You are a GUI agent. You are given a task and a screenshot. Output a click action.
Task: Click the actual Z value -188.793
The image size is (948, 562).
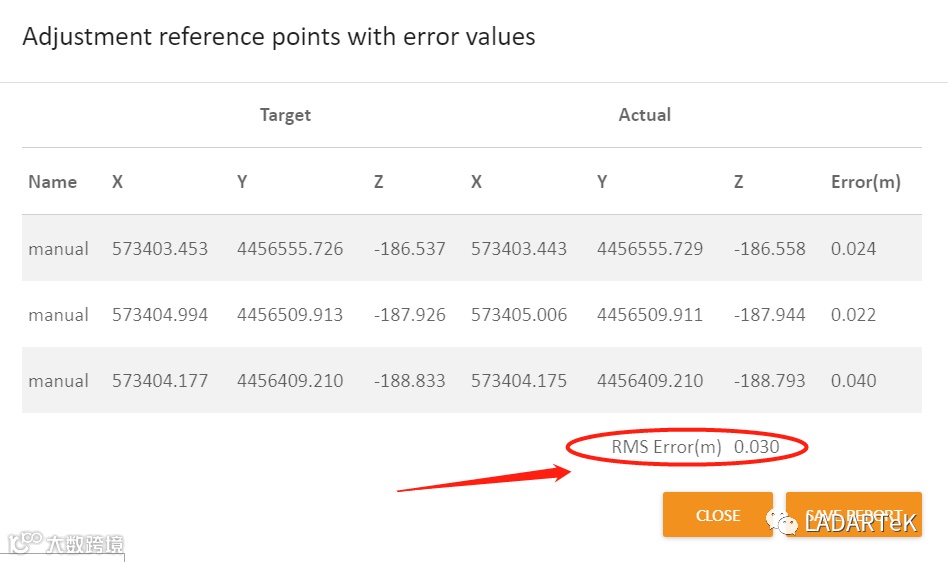(x=769, y=381)
